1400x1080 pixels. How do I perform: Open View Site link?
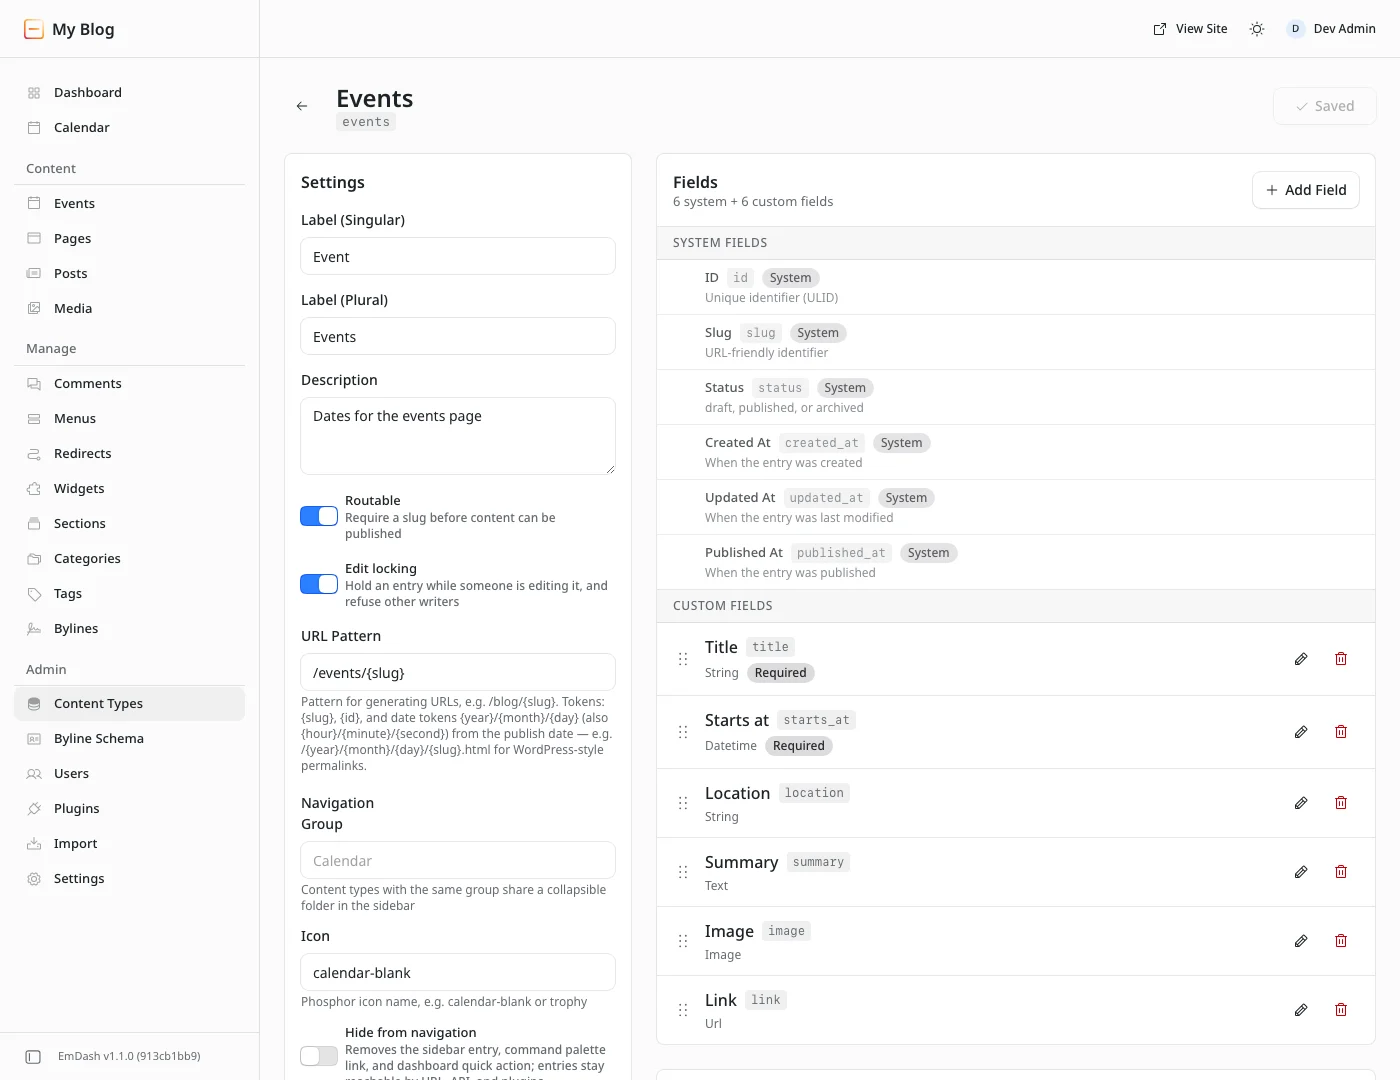click(1190, 29)
